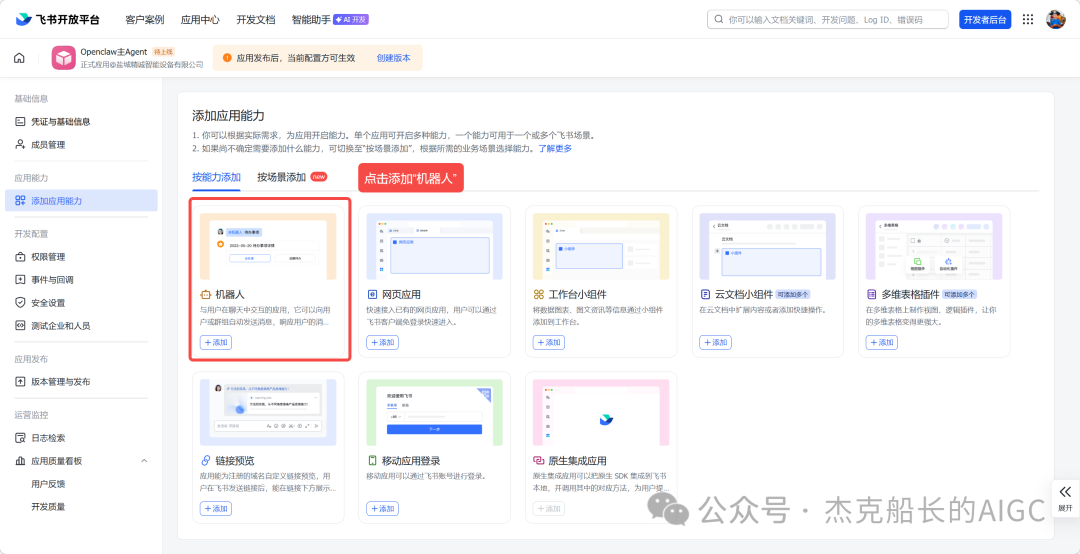Screen dimensions: 1080x554
Task: Click the 成员管理 person icon
Action: click(x=20, y=145)
